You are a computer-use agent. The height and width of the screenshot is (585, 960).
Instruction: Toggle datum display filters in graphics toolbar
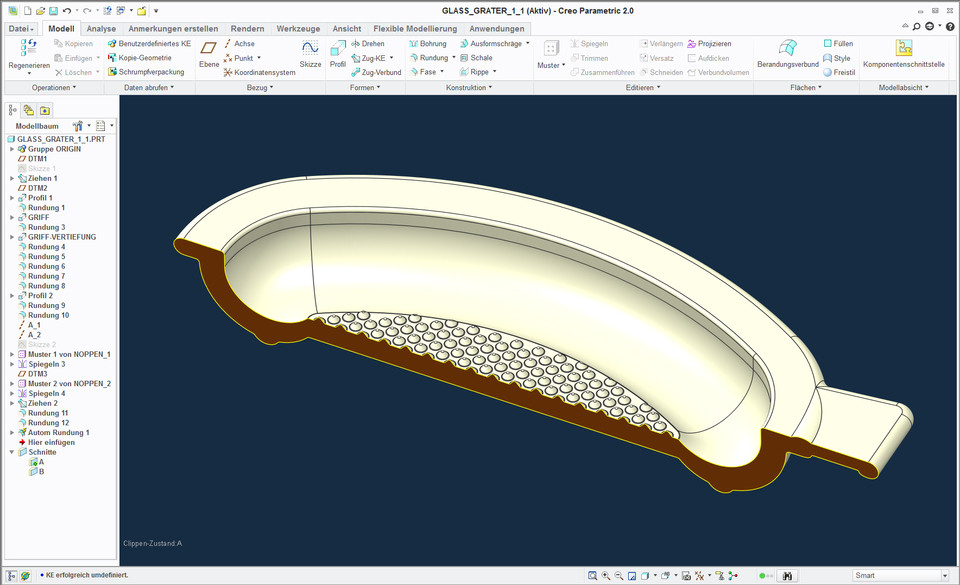coord(700,576)
